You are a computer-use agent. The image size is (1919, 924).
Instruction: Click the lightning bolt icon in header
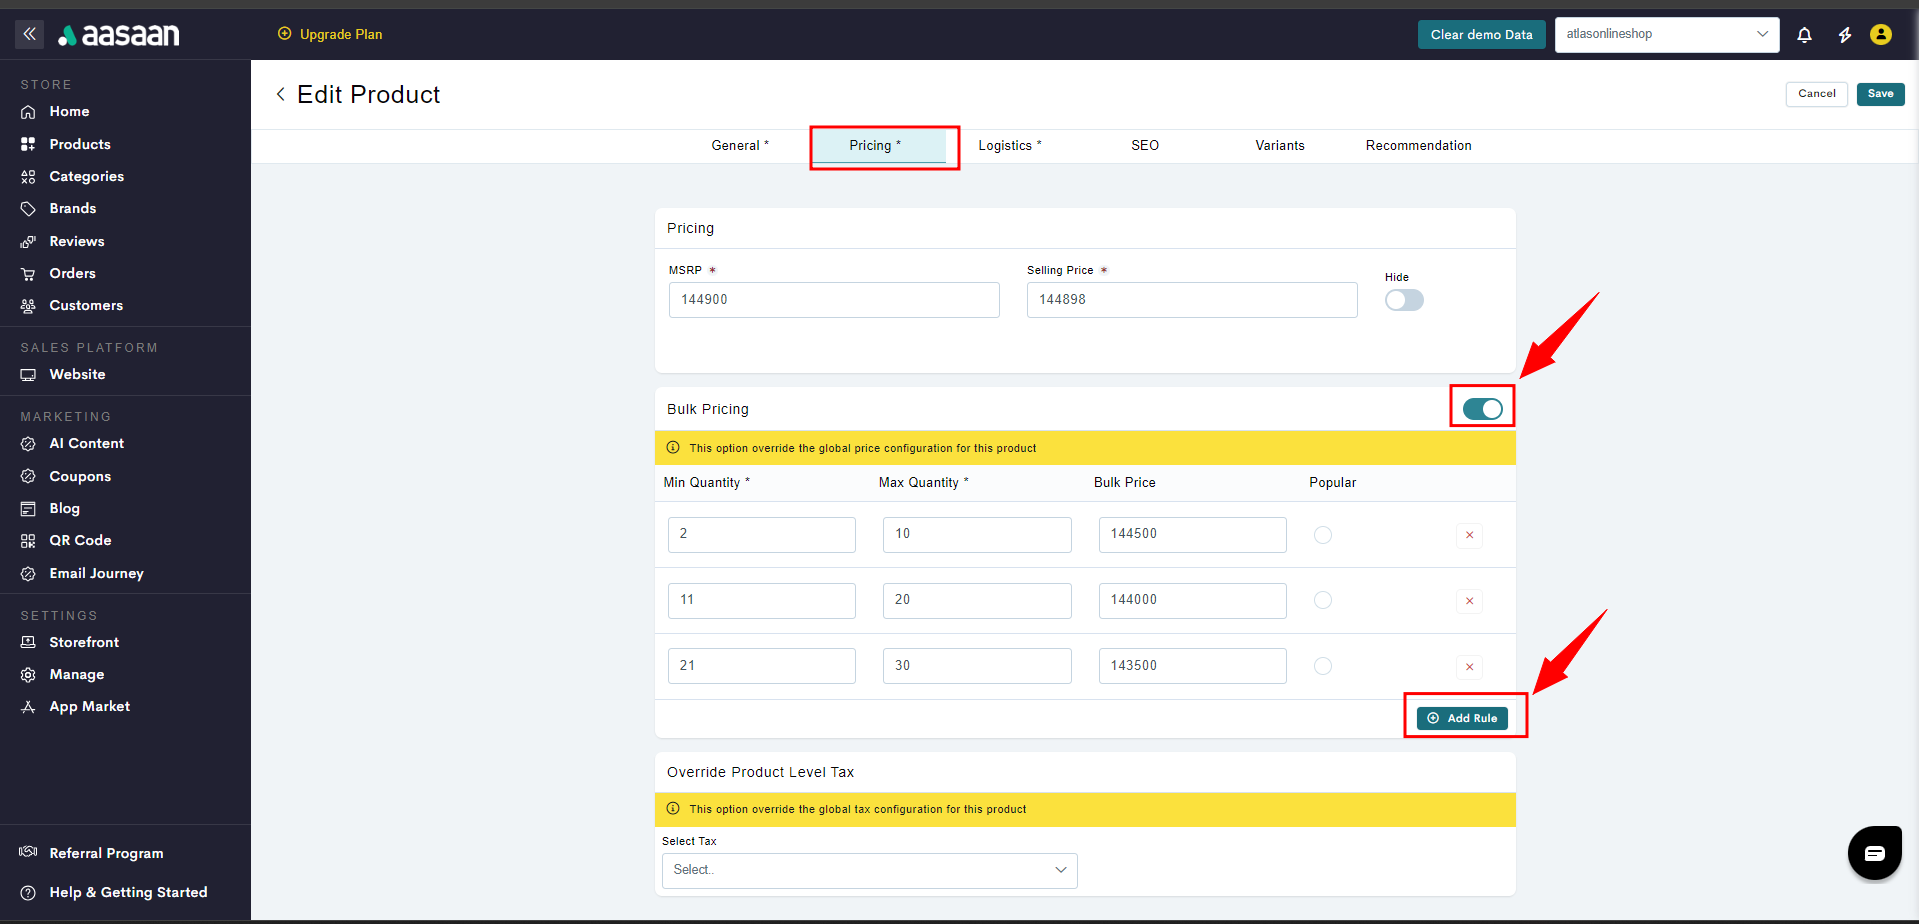click(1844, 35)
